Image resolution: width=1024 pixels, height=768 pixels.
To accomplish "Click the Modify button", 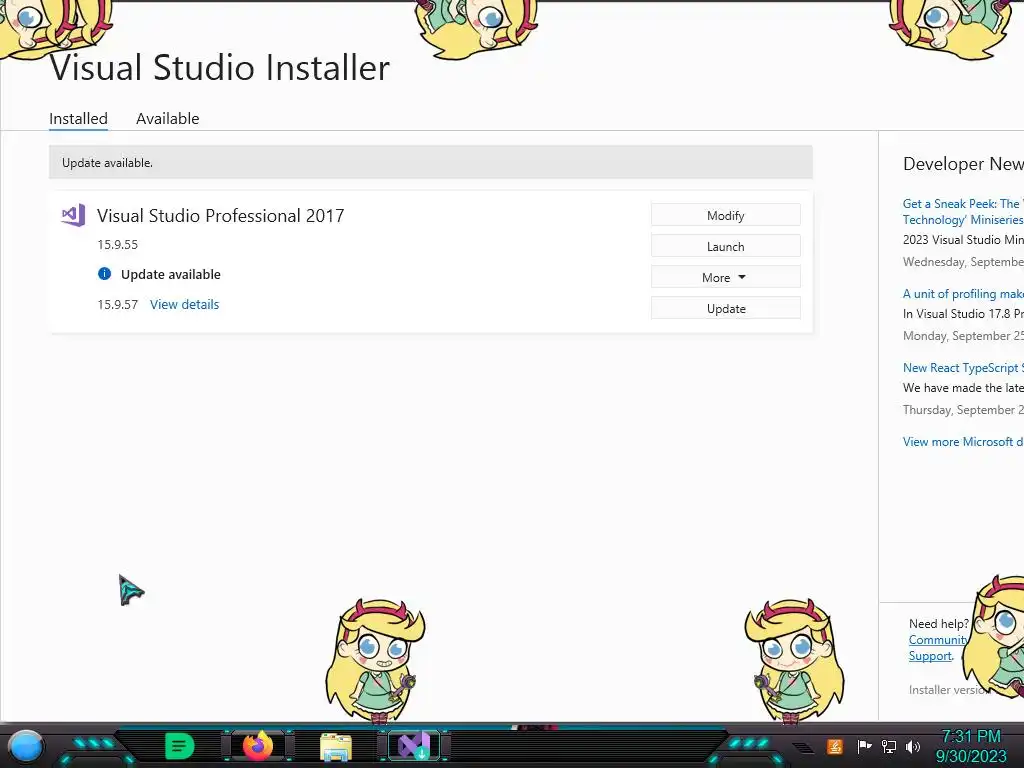I will click(726, 216).
